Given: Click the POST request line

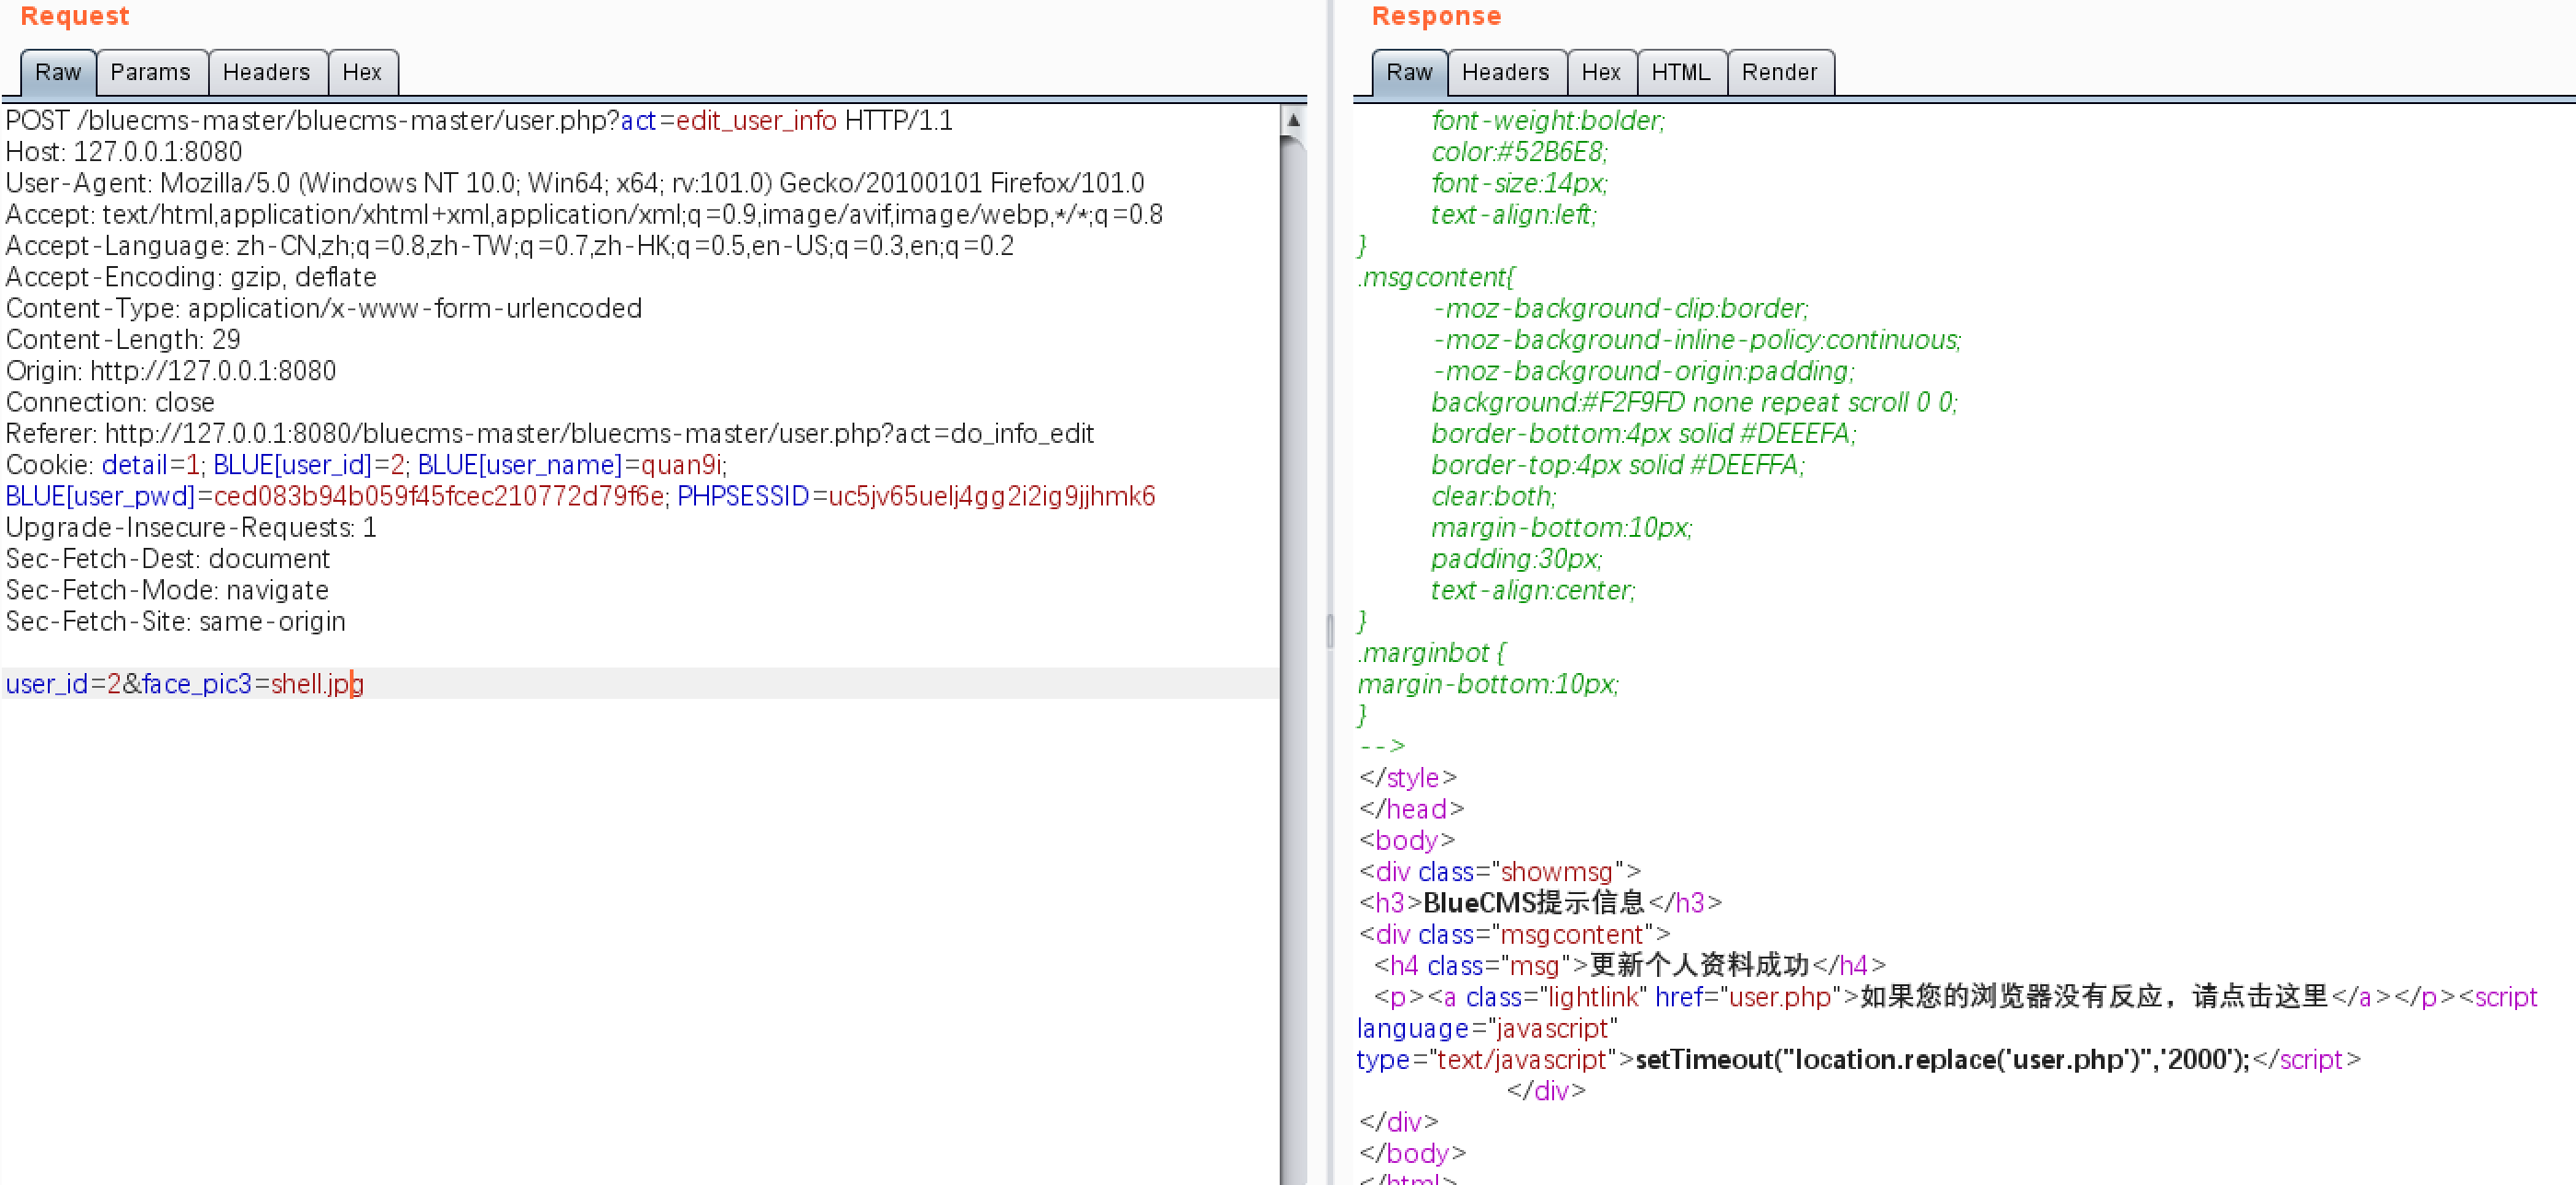Looking at the screenshot, I should [479, 120].
